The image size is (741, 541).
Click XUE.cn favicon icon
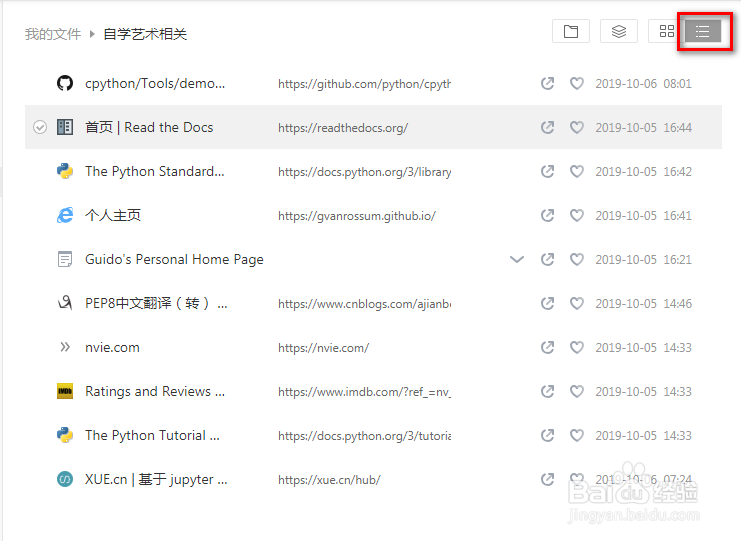point(65,479)
